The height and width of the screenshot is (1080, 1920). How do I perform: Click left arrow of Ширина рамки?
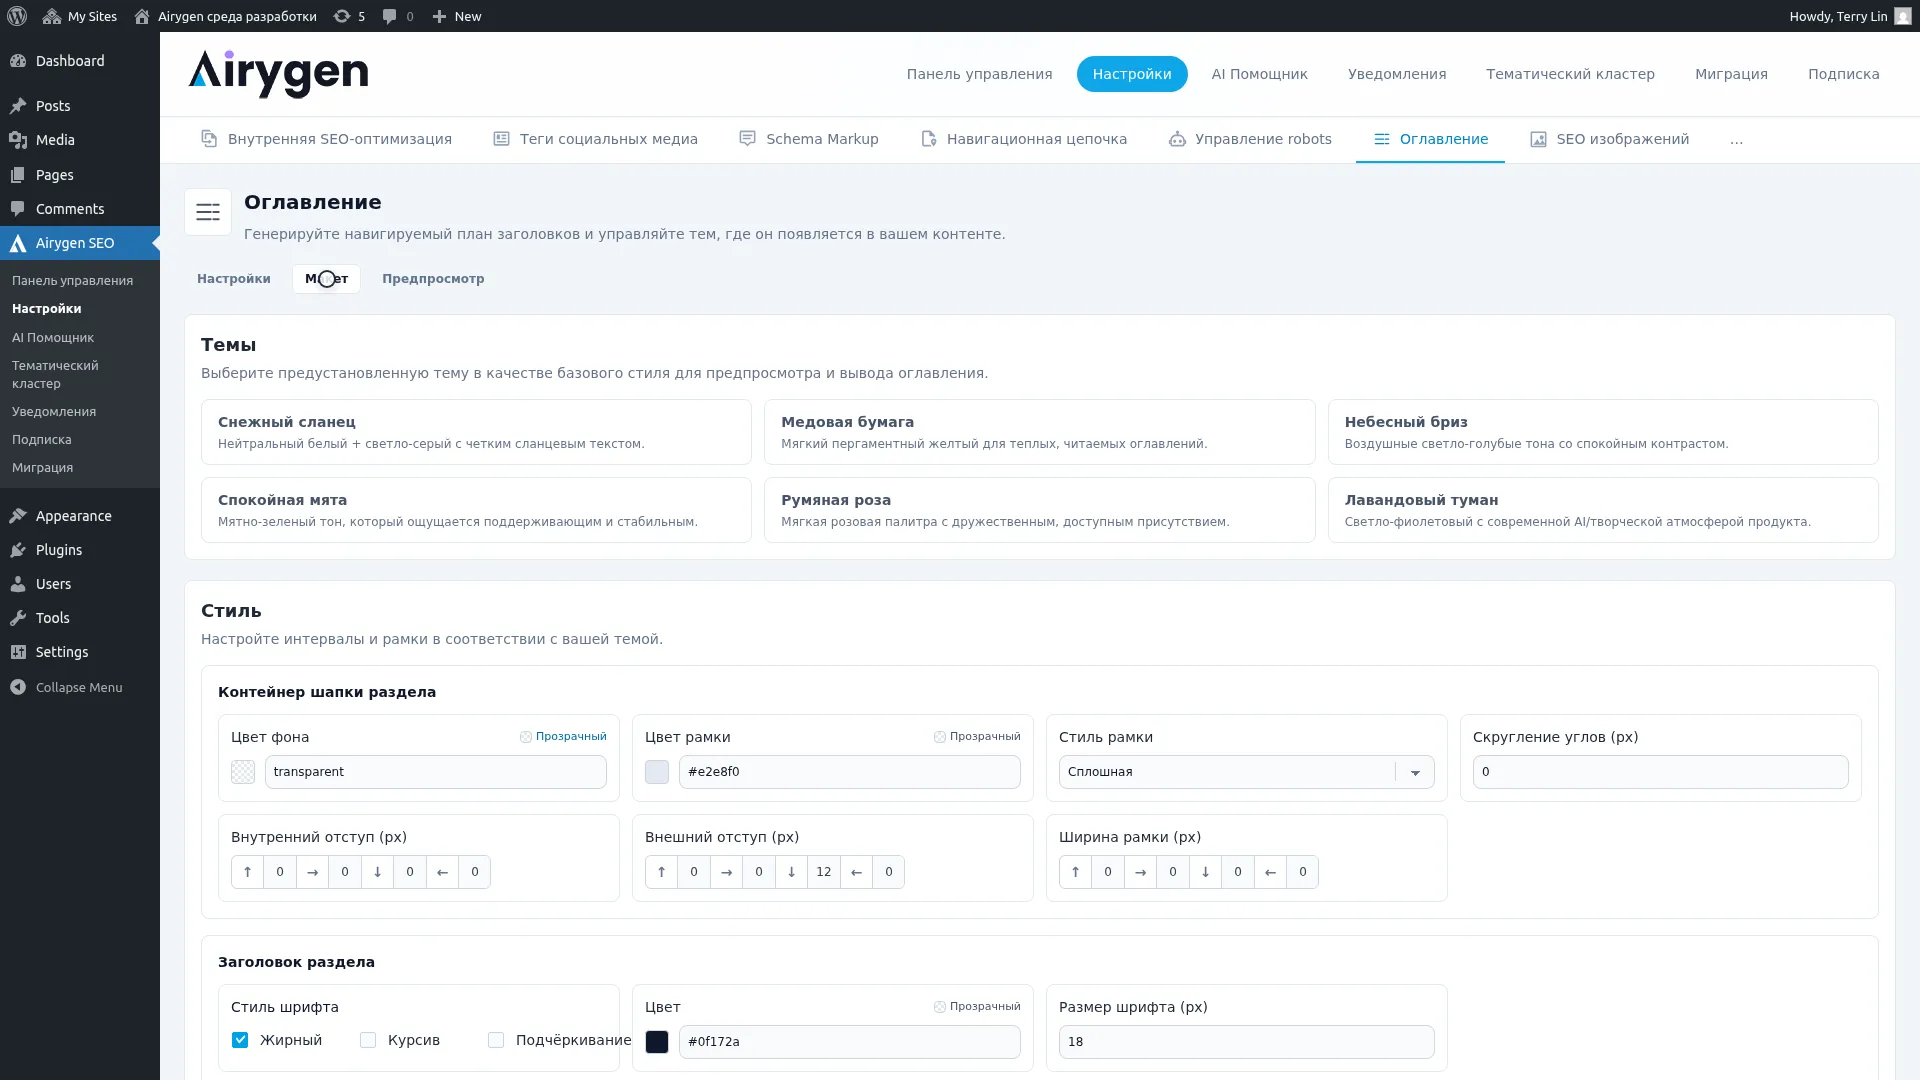pos(1270,872)
